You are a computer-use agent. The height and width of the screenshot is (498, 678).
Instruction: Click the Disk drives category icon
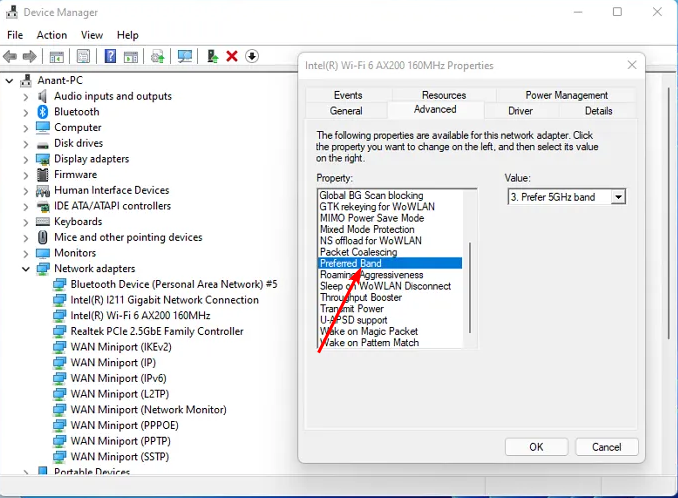[x=43, y=144]
